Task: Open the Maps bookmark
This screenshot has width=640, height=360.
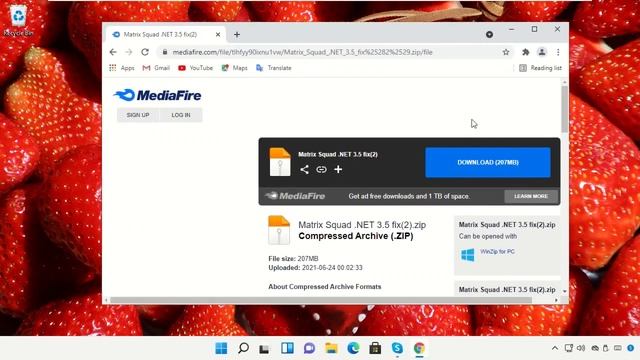Action: tap(234, 68)
